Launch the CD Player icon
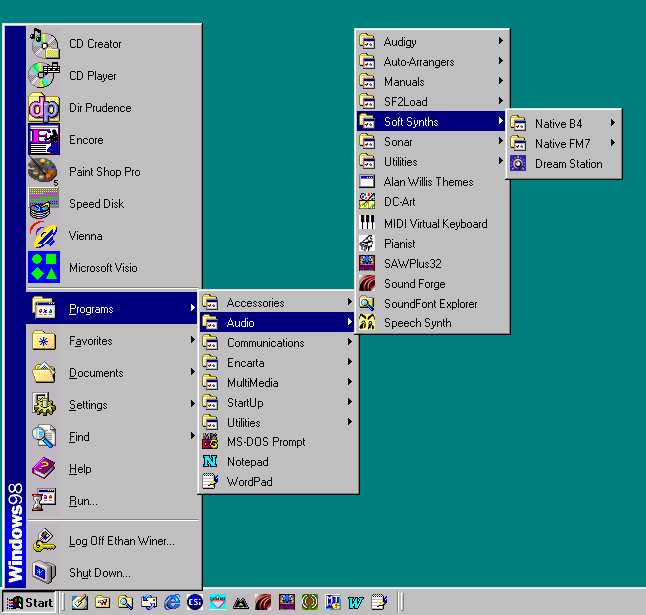The image size is (646, 615). coord(92,76)
